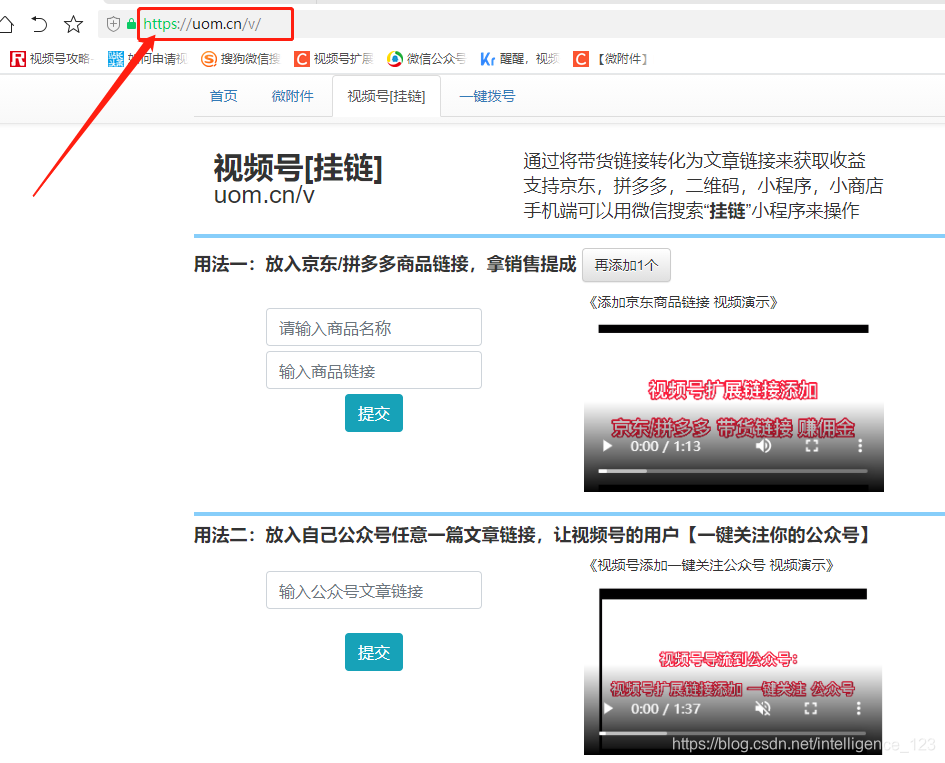Open the 如何申请视 bookmark

pyautogui.click(x=148, y=58)
